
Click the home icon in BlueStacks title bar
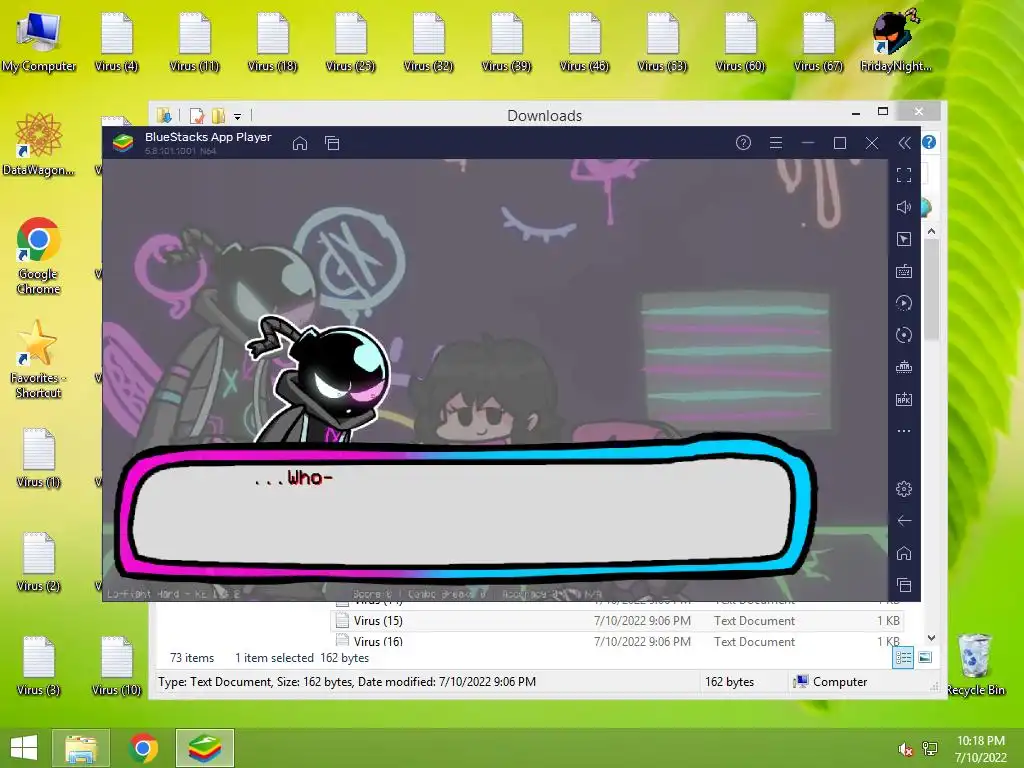click(300, 143)
